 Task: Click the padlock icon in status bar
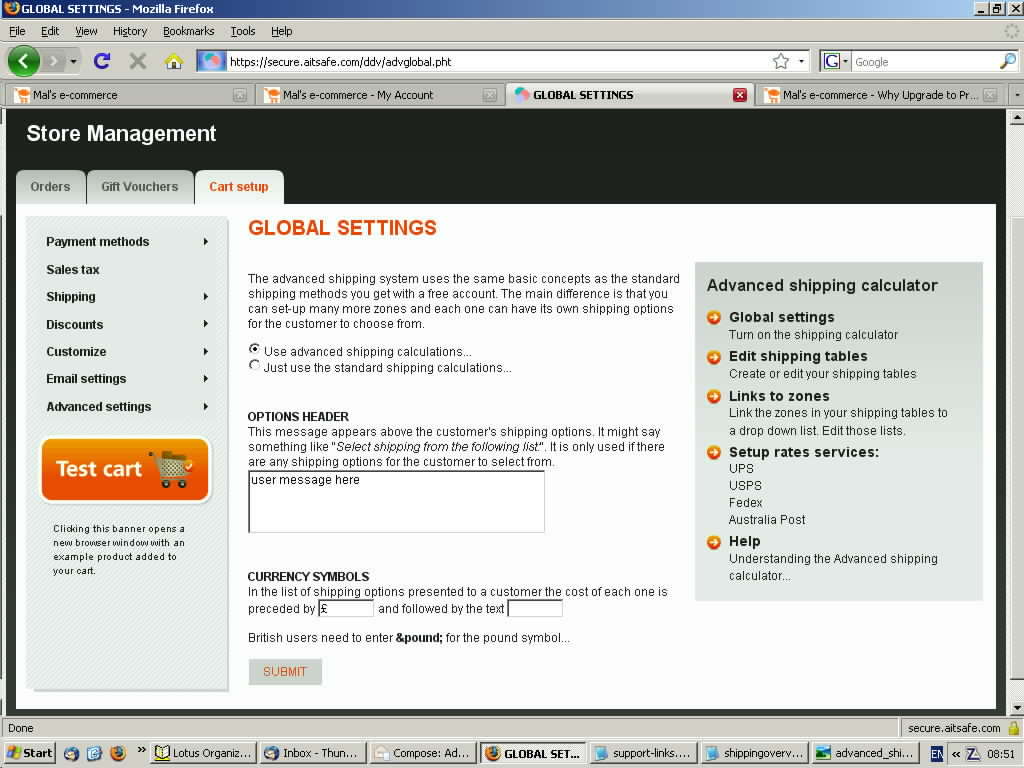1014,728
